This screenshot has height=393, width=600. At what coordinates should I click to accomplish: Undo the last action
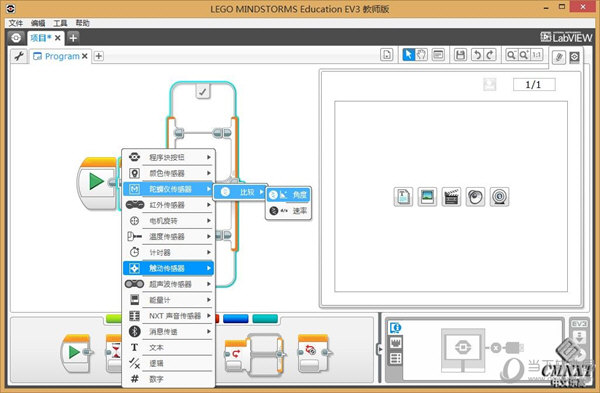coord(477,55)
